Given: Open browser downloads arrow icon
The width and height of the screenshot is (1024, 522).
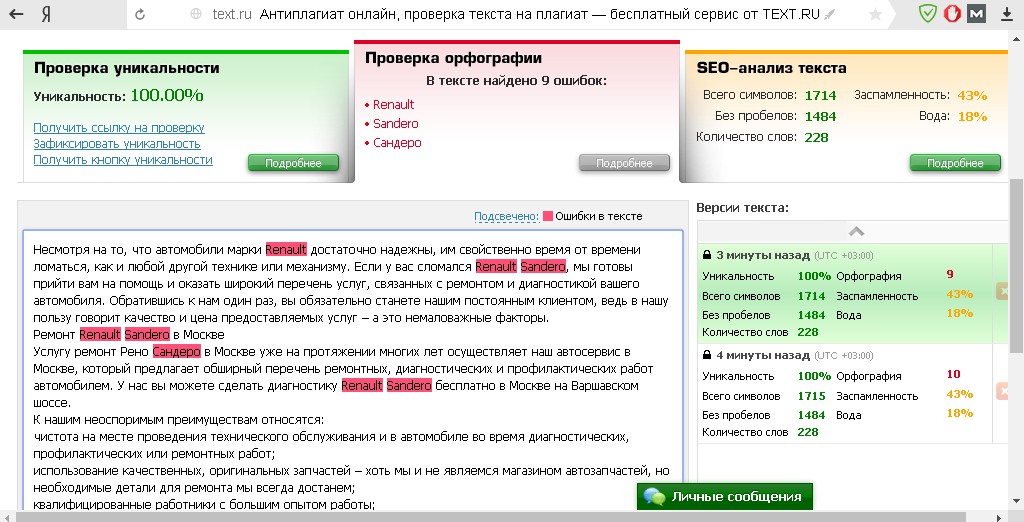Looking at the screenshot, I should tap(1006, 14).
